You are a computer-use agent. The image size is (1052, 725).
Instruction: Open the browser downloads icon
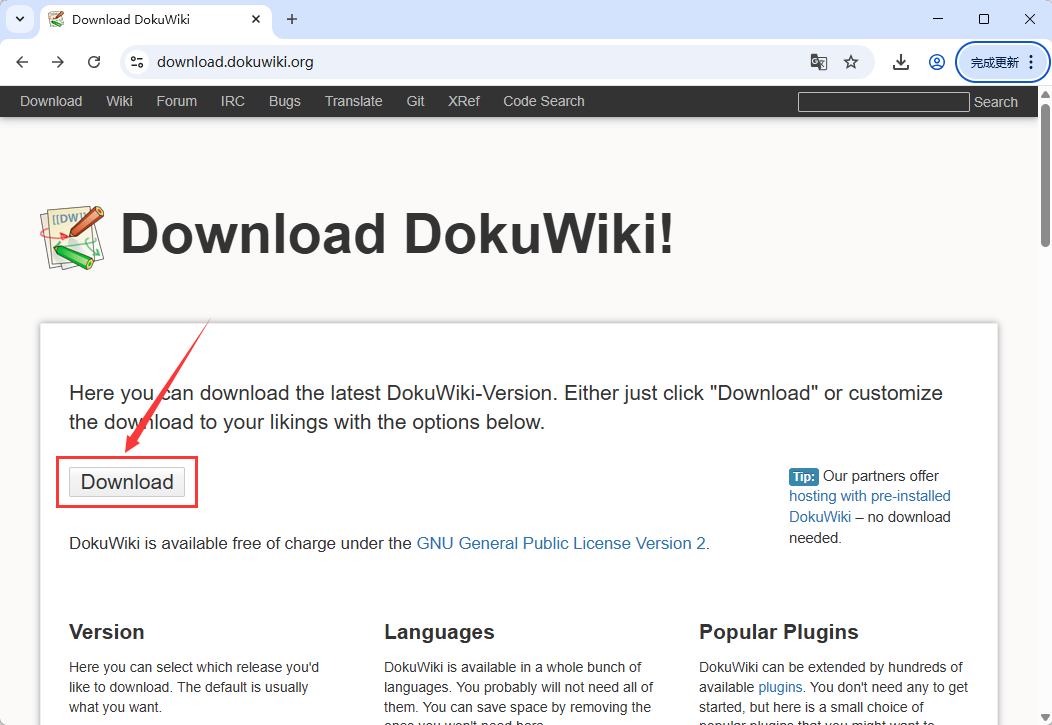click(900, 62)
